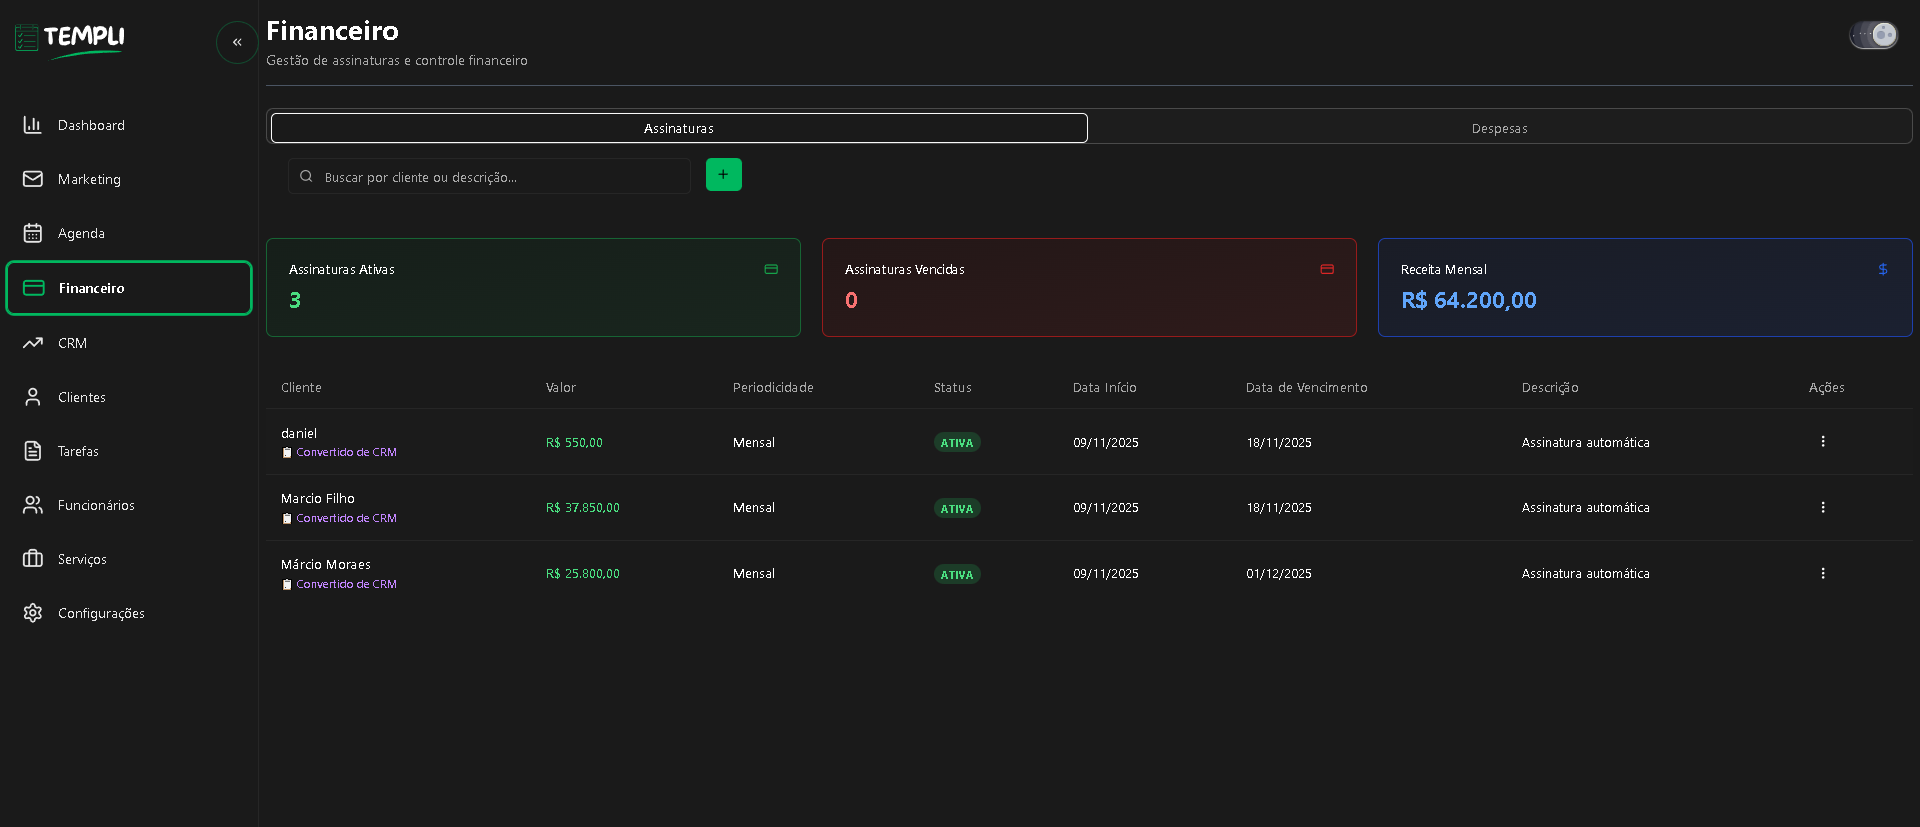Click the Templi logo
This screenshot has height=827, width=1920.
pos(70,40)
